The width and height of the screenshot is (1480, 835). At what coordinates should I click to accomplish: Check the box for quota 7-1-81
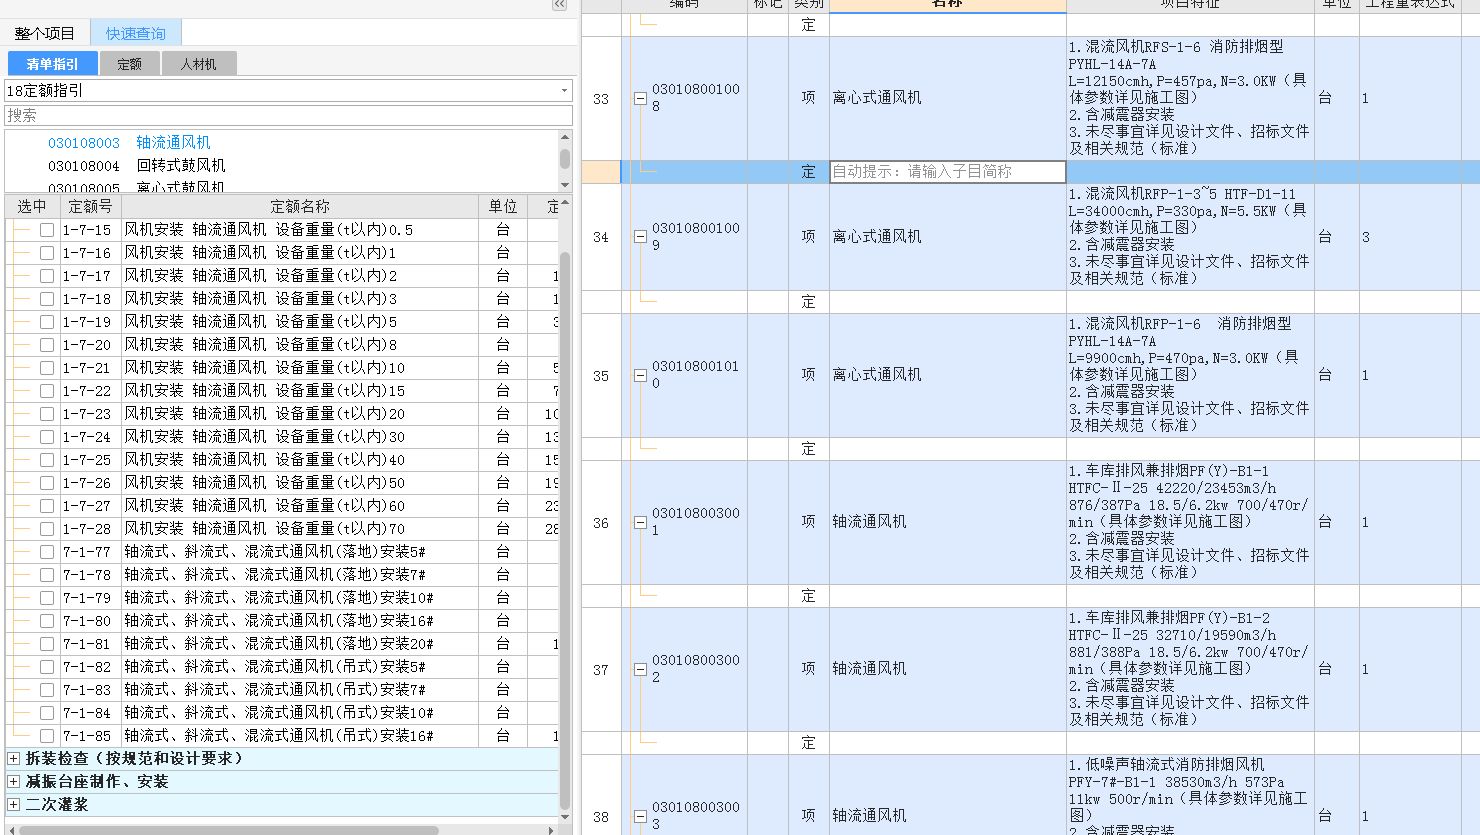[47, 644]
